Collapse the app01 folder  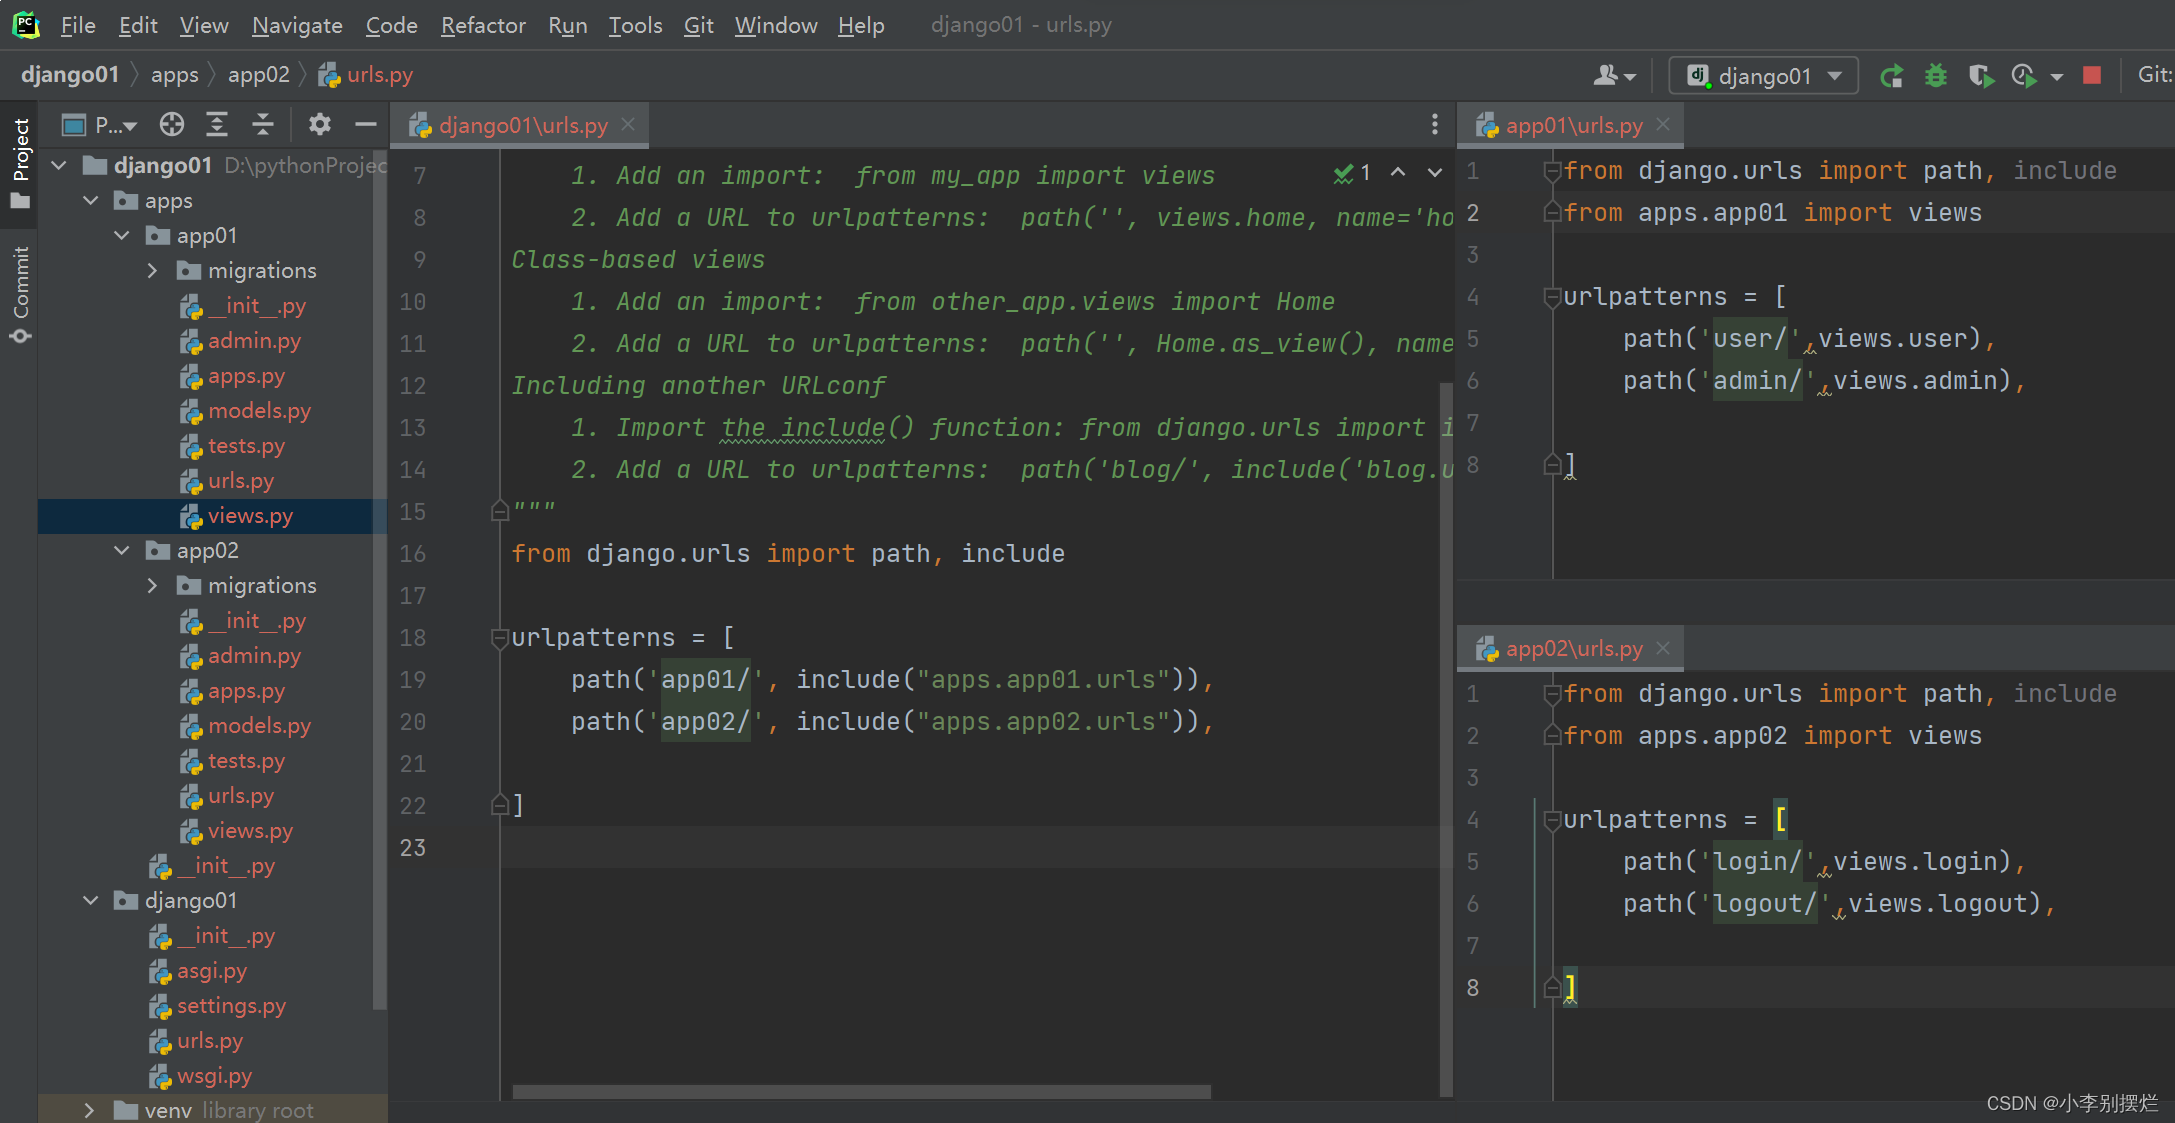click(122, 235)
